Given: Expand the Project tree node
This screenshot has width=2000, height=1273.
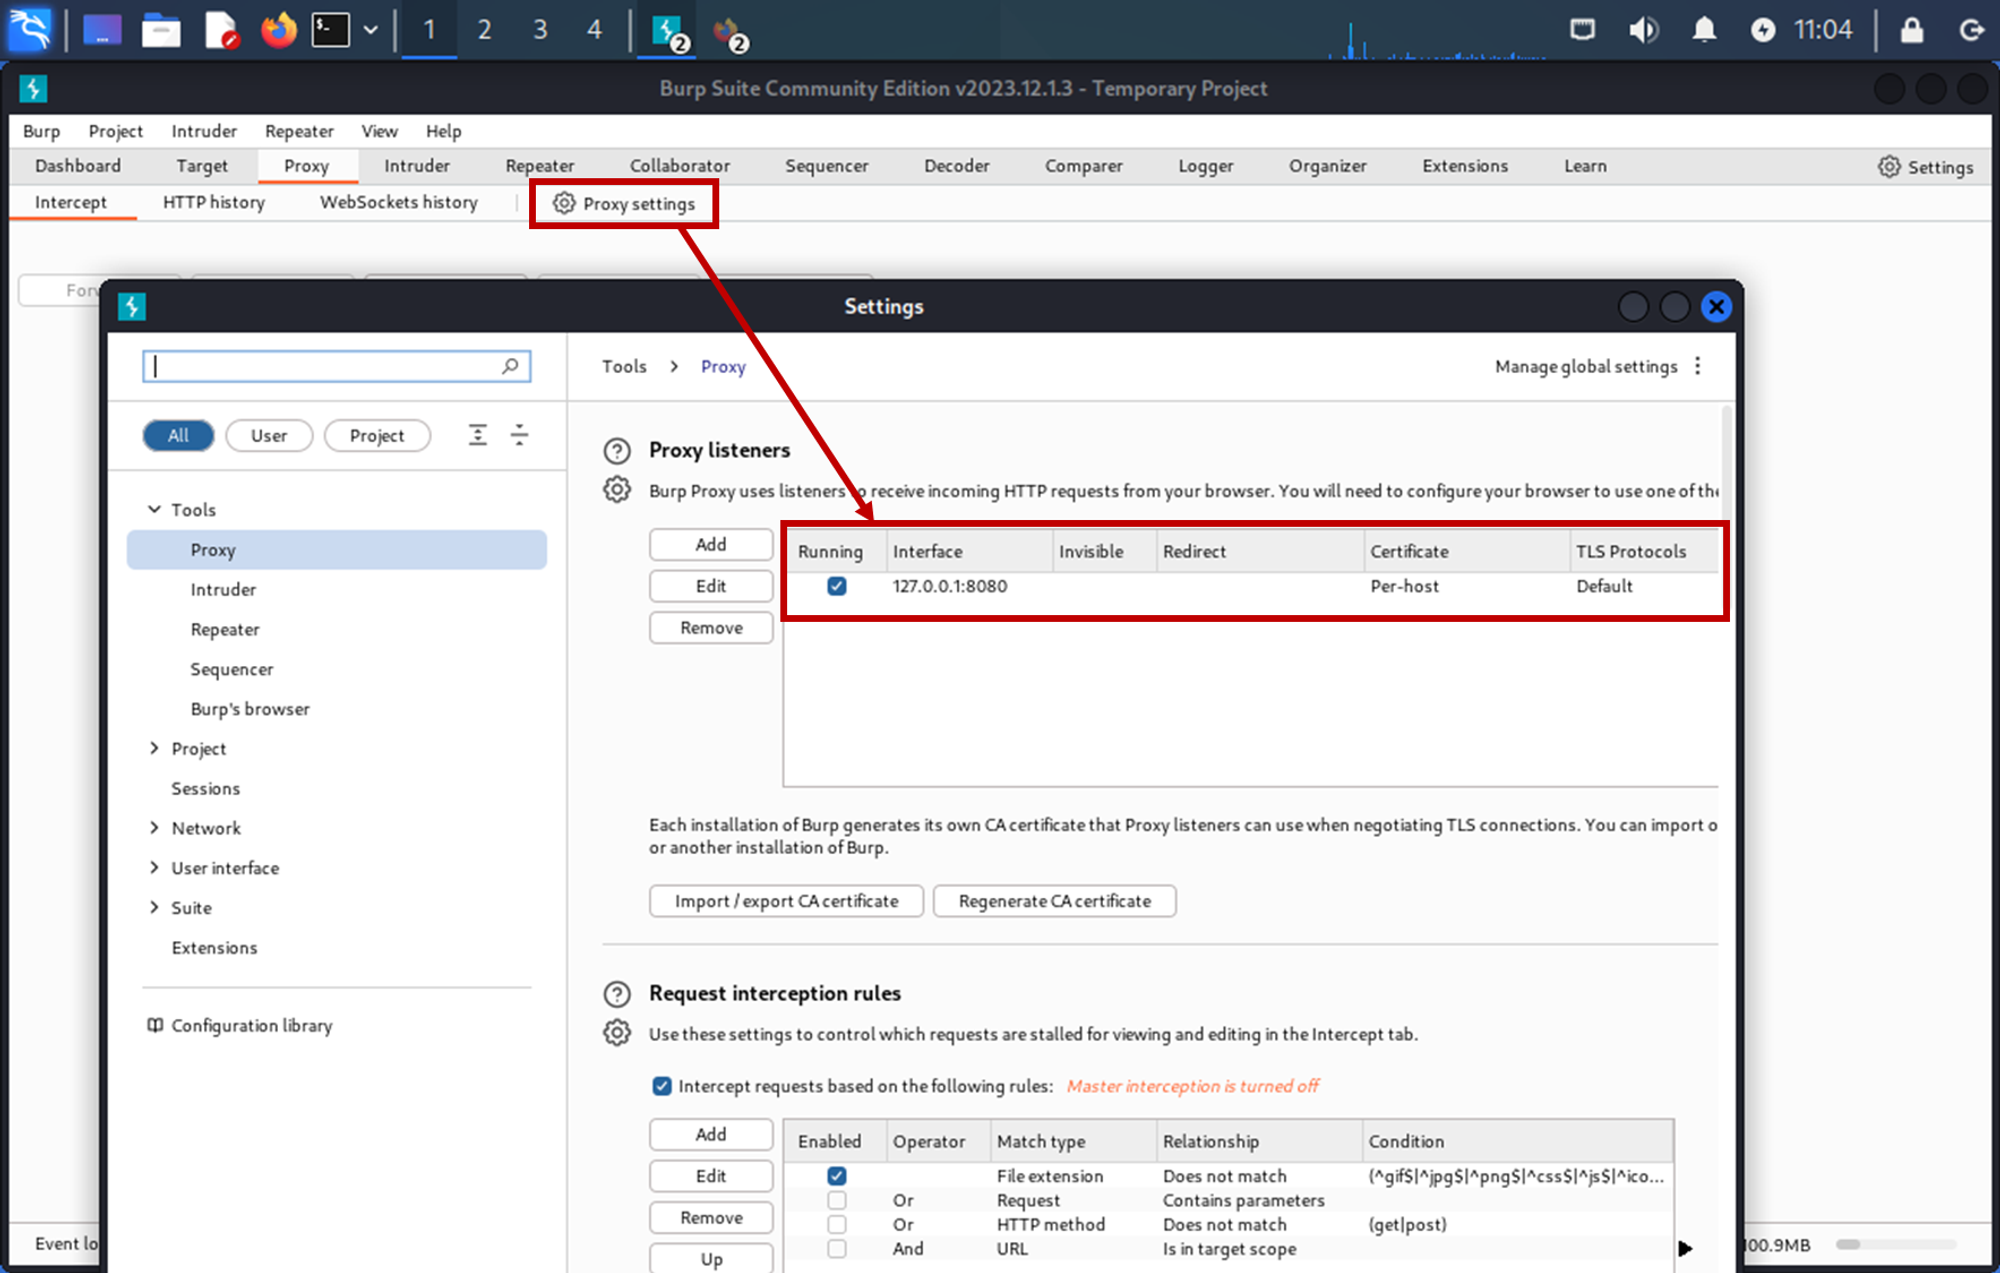Looking at the screenshot, I should 154,748.
